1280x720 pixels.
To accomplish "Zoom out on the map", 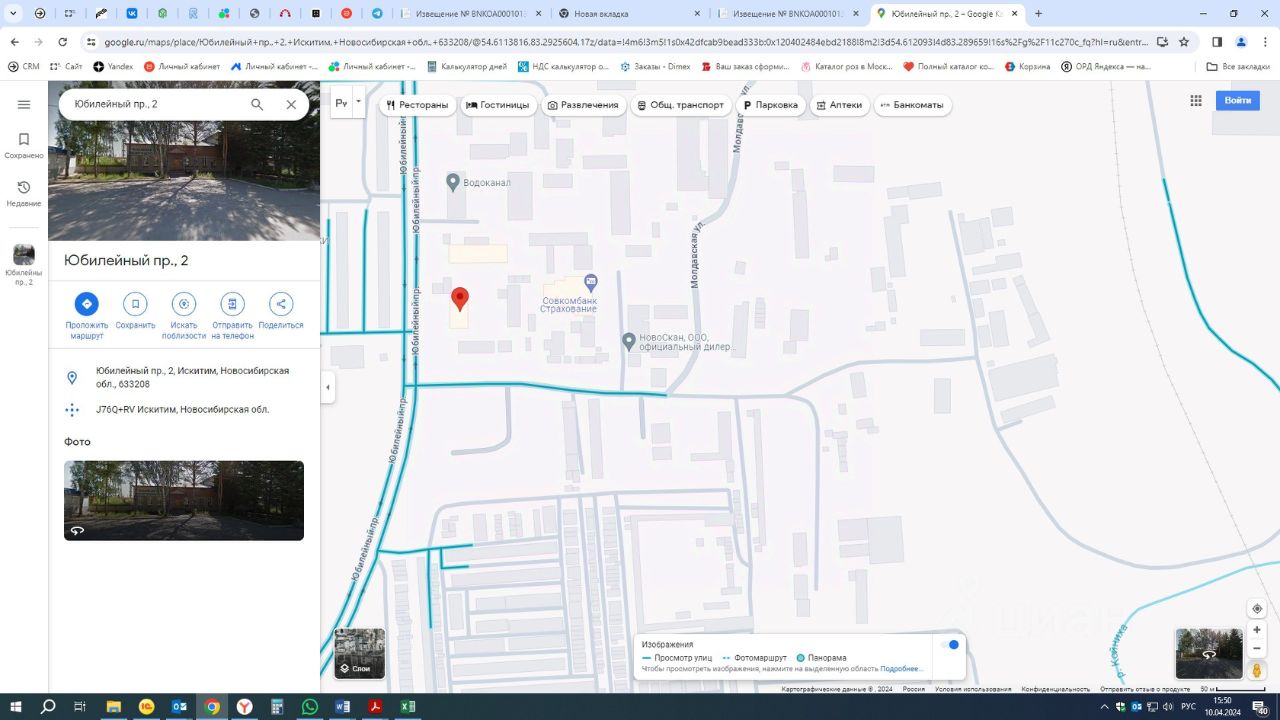I will point(1257,649).
